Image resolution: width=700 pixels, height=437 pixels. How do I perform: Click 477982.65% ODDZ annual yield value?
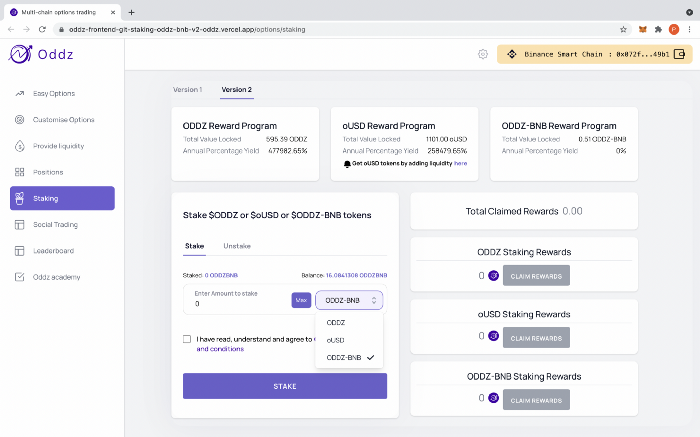(288, 151)
